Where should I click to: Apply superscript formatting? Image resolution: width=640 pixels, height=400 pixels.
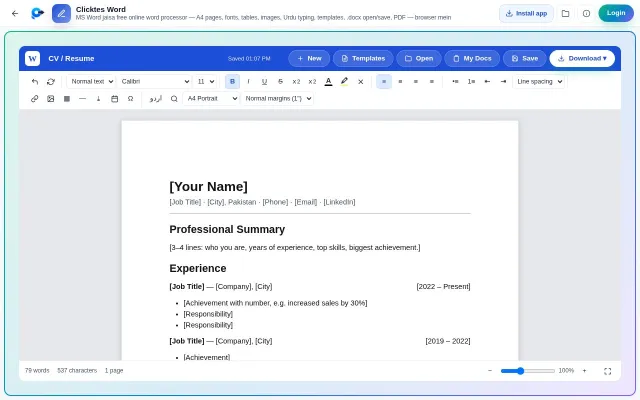312,82
